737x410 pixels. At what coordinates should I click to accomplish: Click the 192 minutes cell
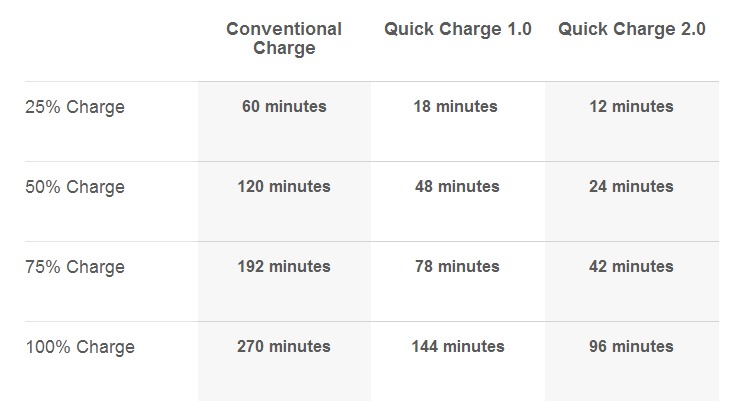click(284, 266)
